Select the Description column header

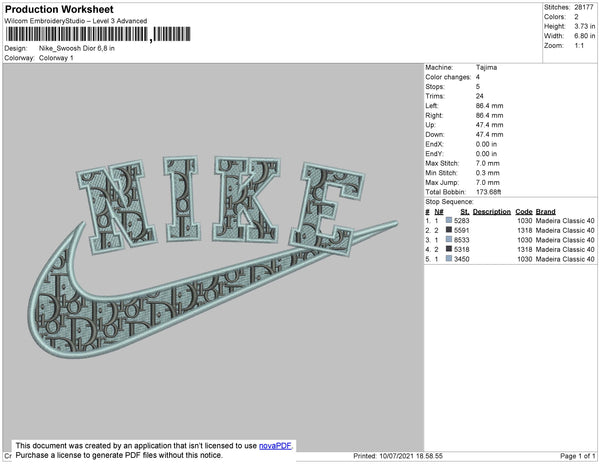[x=492, y=212]
